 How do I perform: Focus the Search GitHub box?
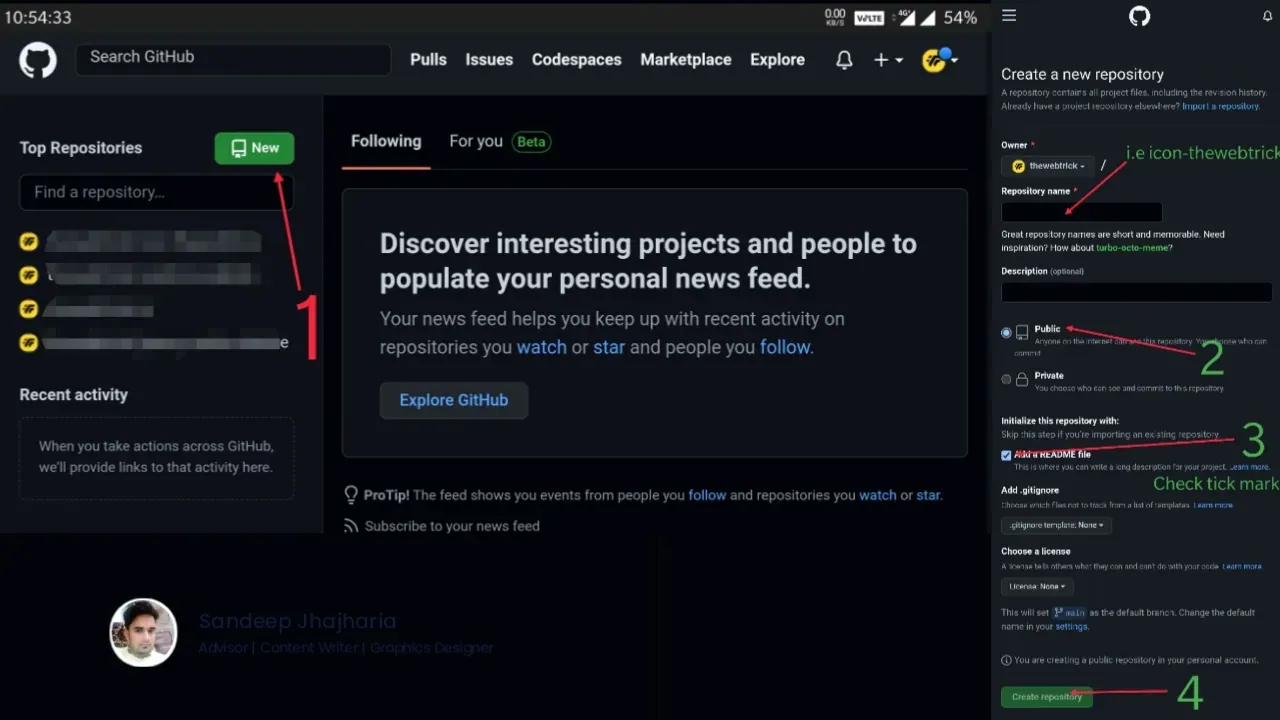pyautogui.click(x=233, y=59)
